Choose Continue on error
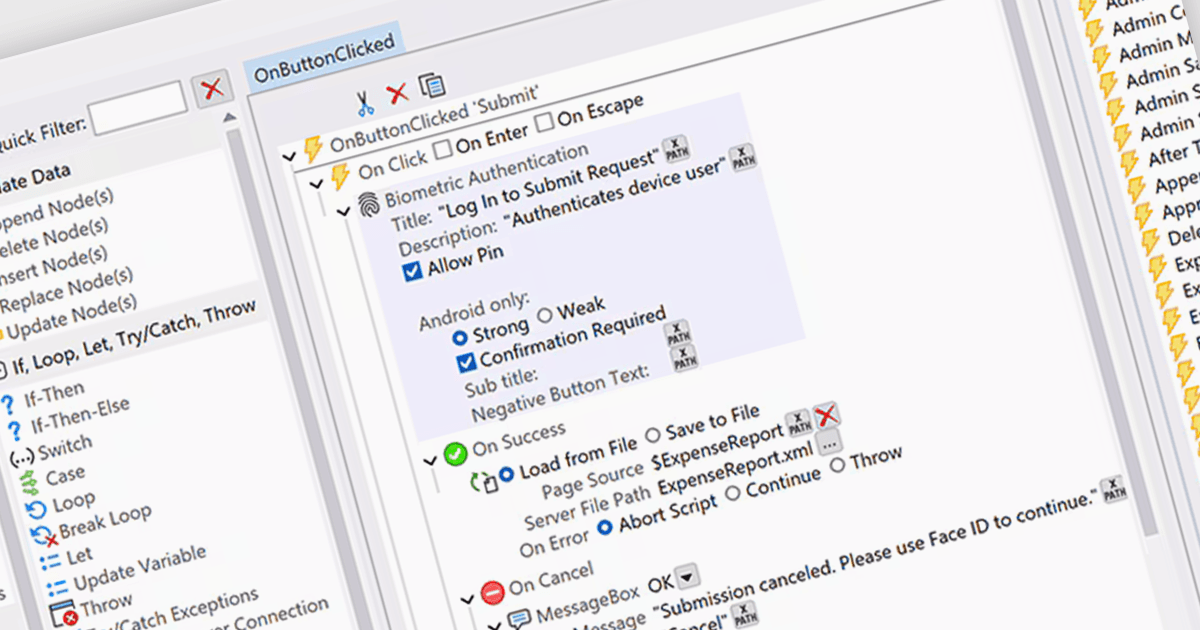Screen dimensions: 1200x630 tap(732, 493)
